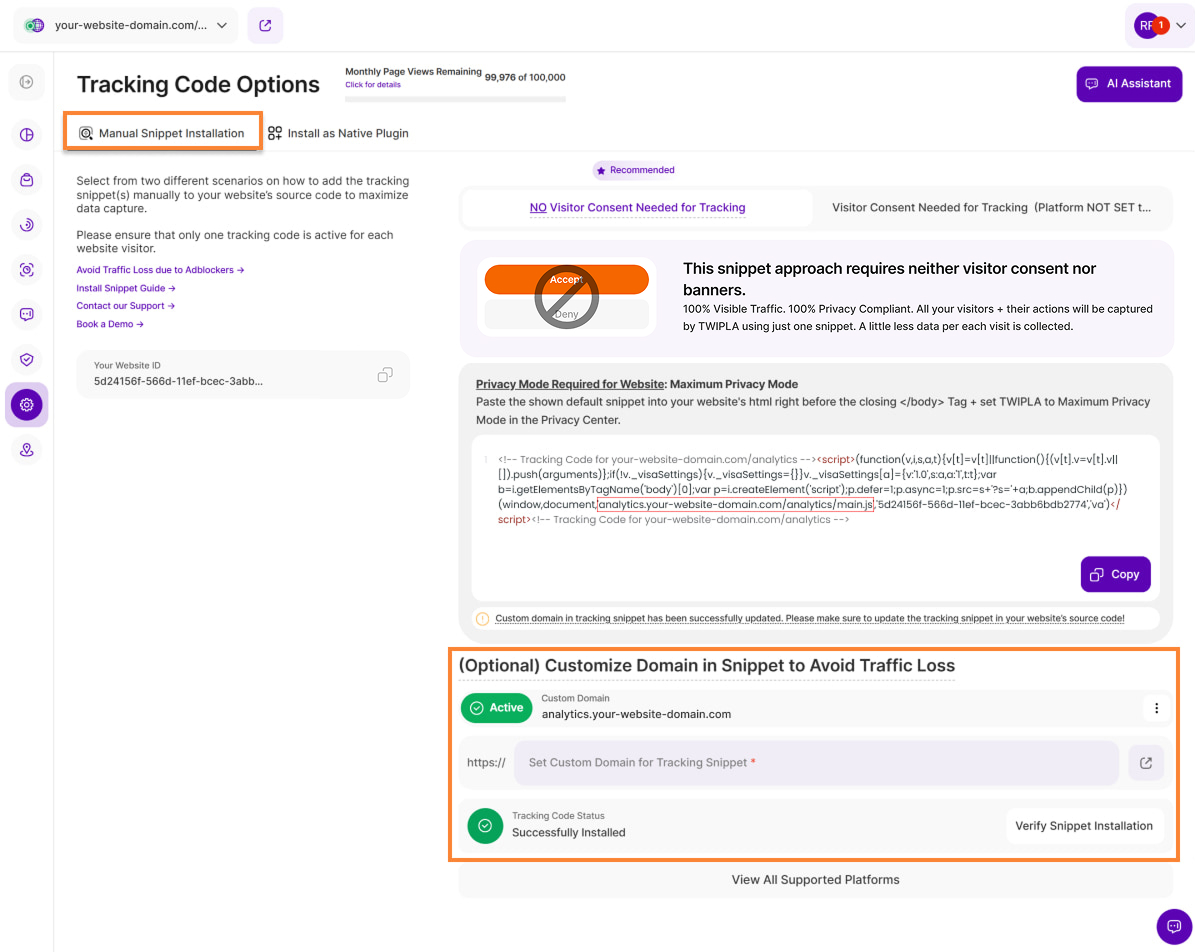
Task: Click the Copy snippet button
Action: click(x=1115, y=574)
